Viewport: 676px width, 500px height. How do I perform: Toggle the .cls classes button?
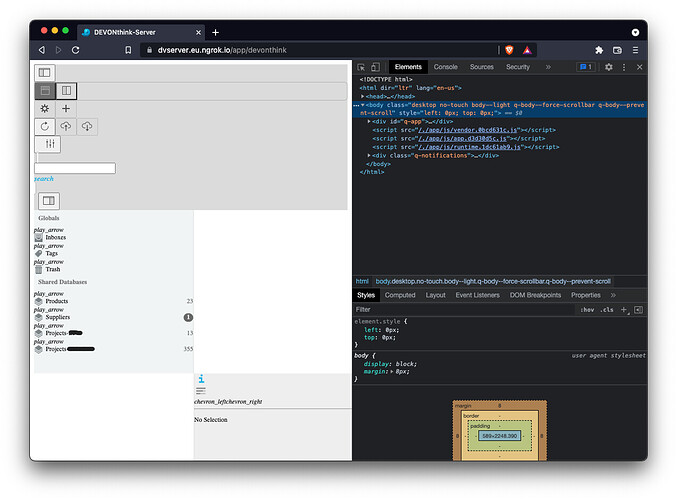point(607,309)
